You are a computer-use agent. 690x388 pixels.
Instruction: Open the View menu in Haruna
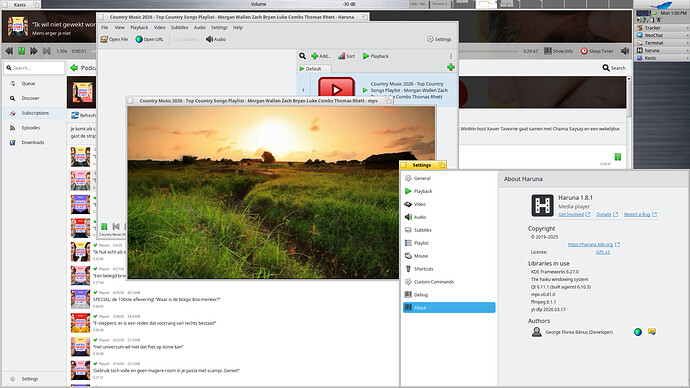tap(119, 27)
